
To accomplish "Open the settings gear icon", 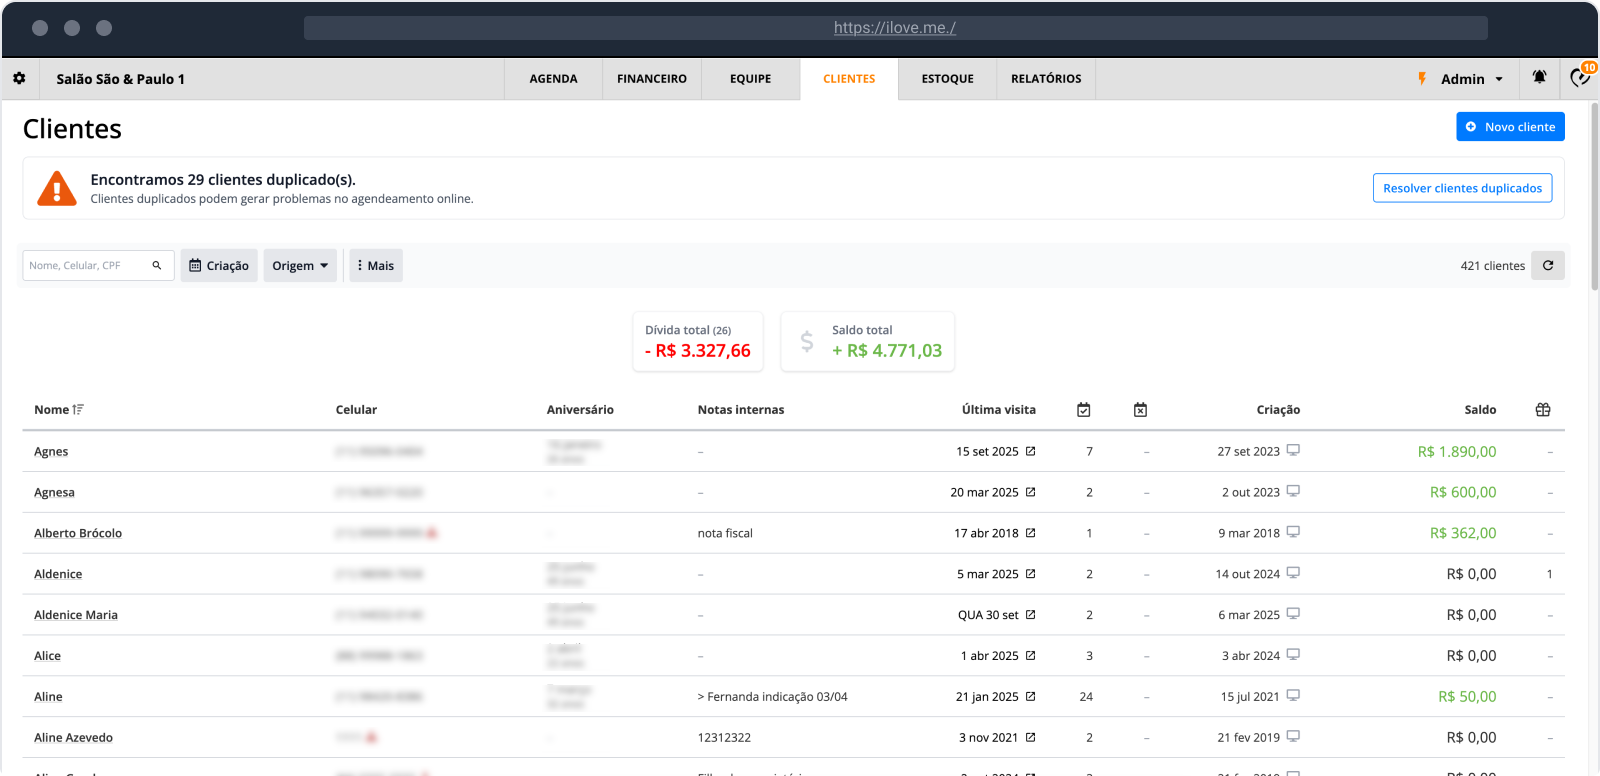I will coord(19,78).
